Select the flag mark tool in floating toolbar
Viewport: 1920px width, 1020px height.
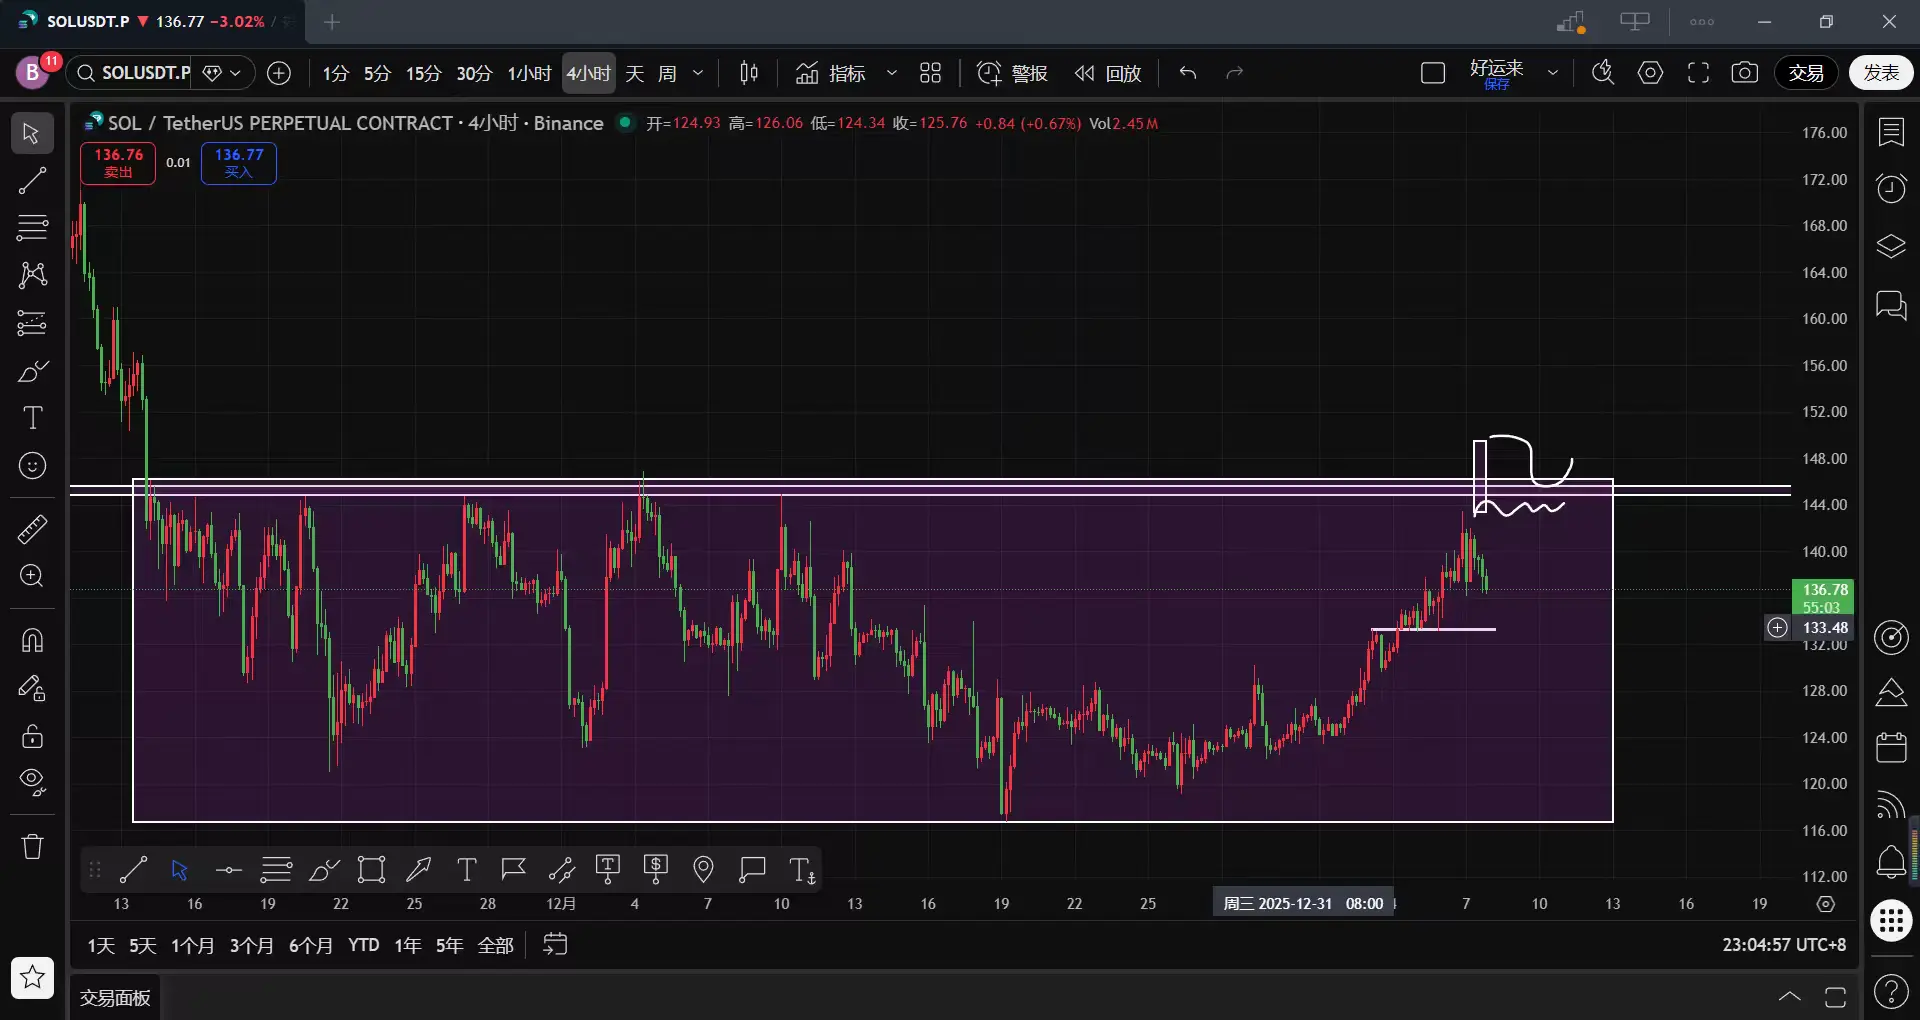pyautogui.click(x=514, y=870)
